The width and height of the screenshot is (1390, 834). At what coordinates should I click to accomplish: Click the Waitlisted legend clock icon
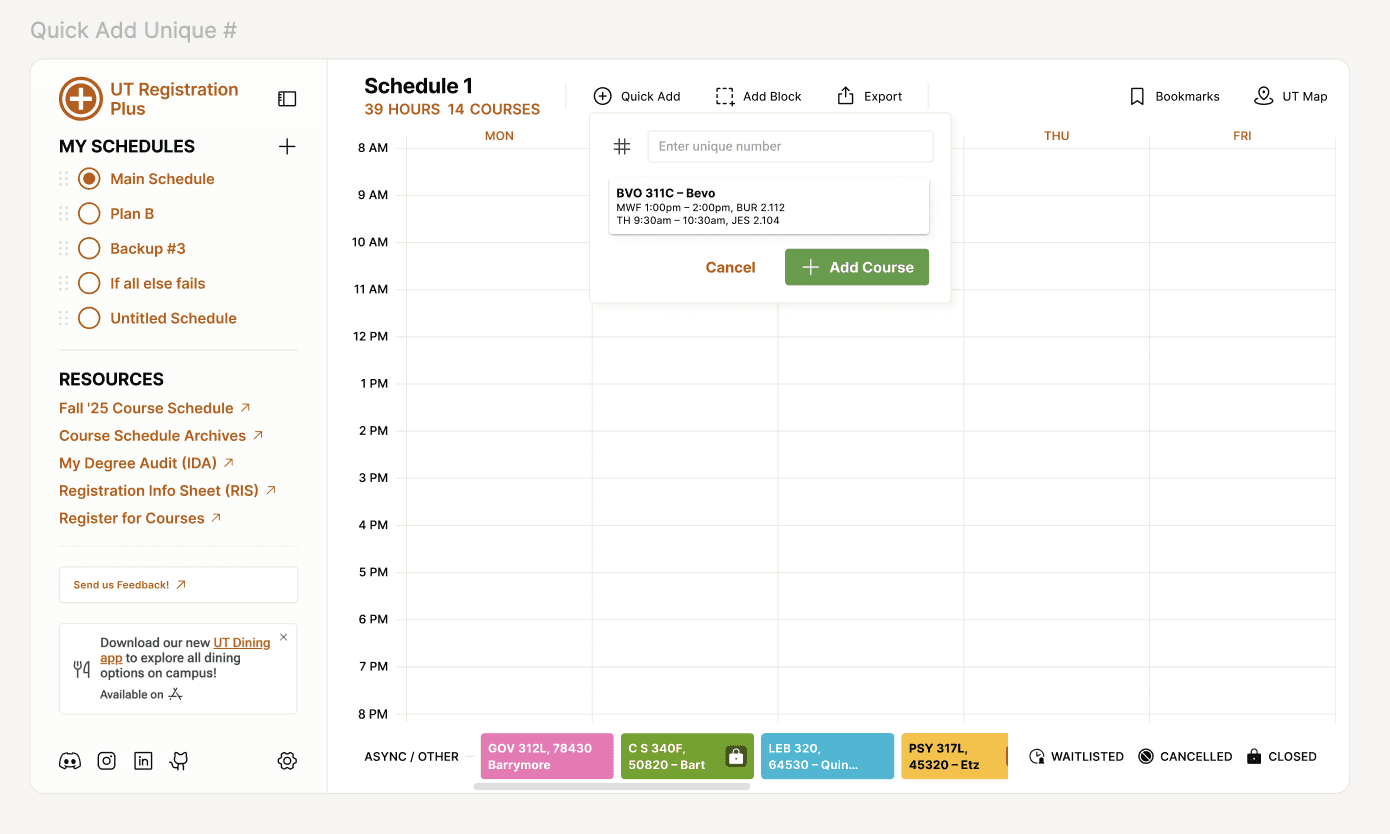pos(1037,757)
